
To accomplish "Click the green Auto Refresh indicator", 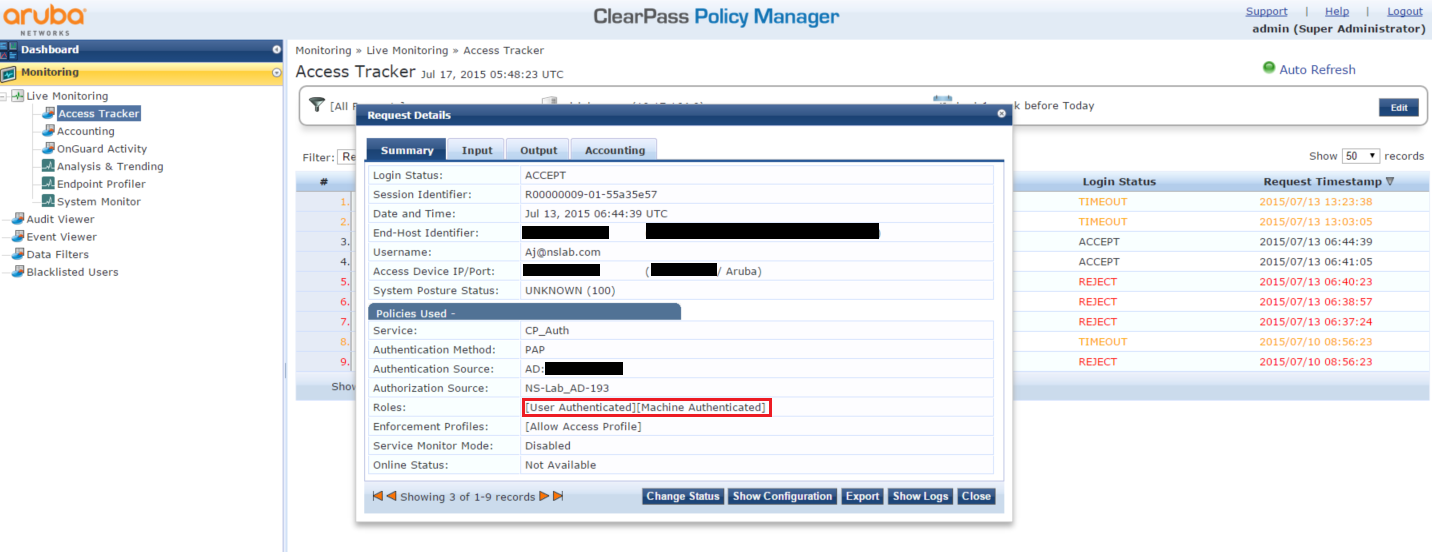I will pyautogui.click(x=1269, y=68).
